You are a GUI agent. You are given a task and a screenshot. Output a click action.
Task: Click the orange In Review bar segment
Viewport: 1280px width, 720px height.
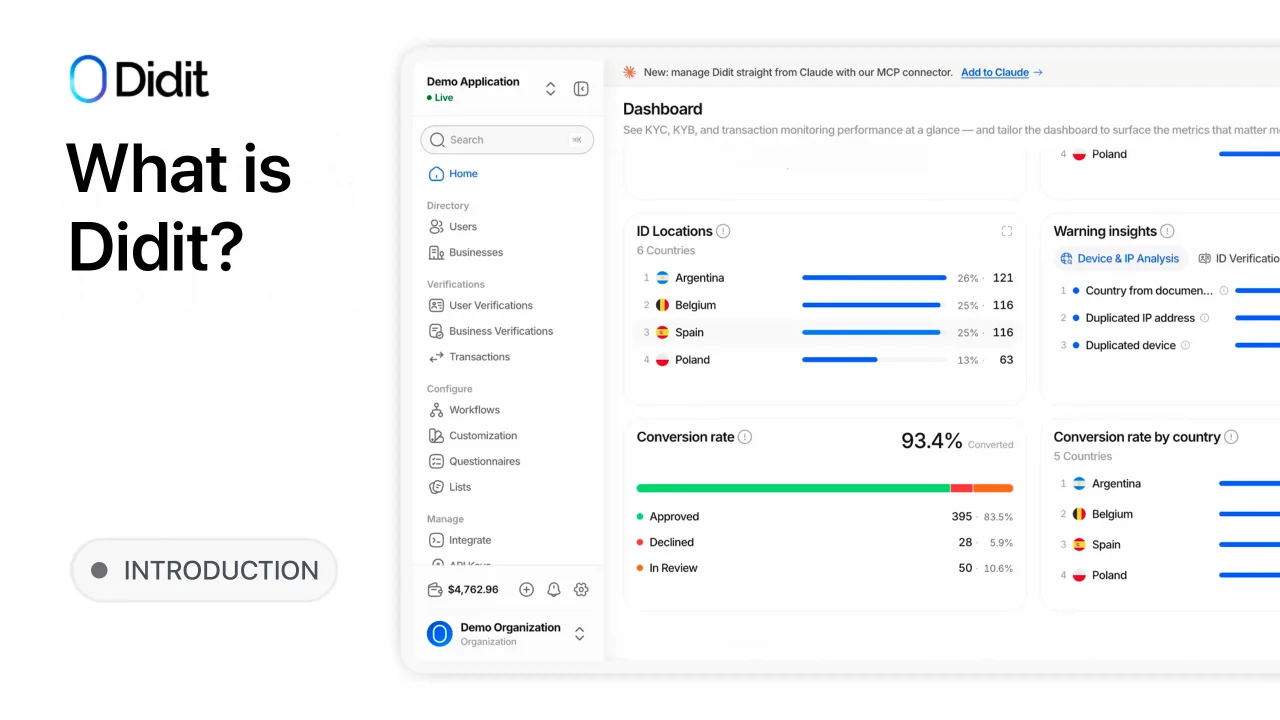993,488
